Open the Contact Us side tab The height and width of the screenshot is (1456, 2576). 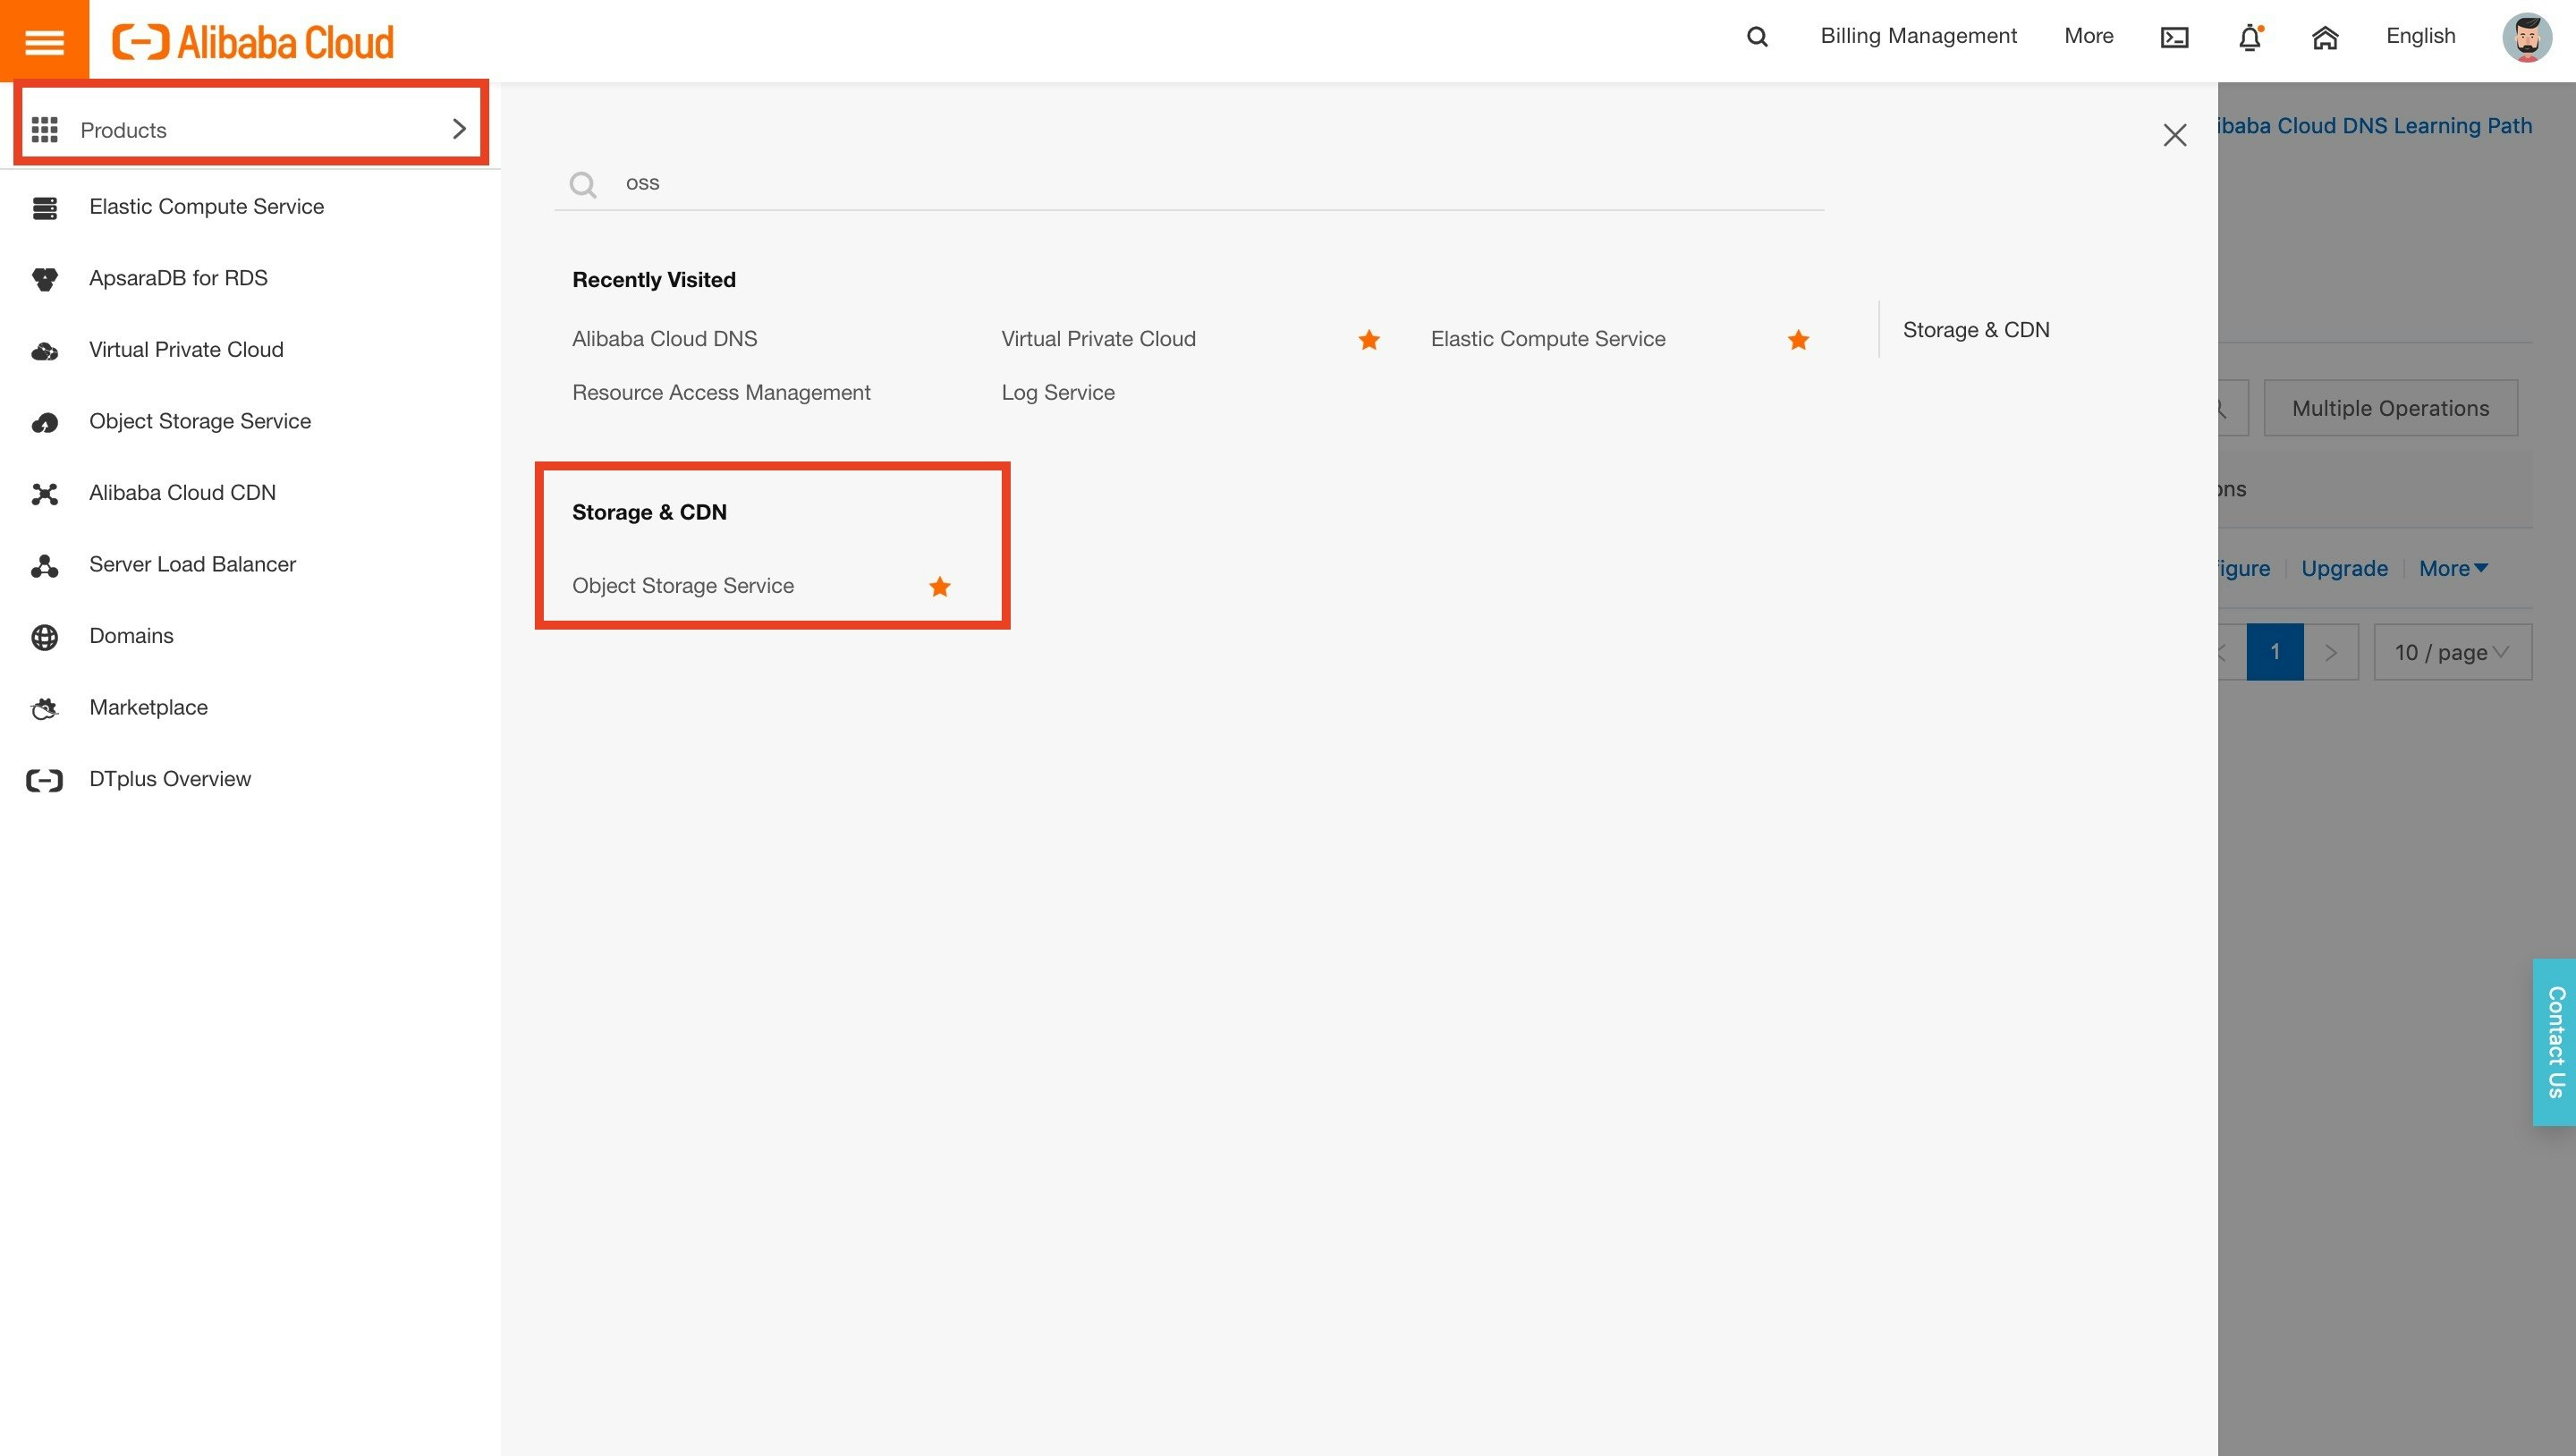[x=2555, y=1042]
